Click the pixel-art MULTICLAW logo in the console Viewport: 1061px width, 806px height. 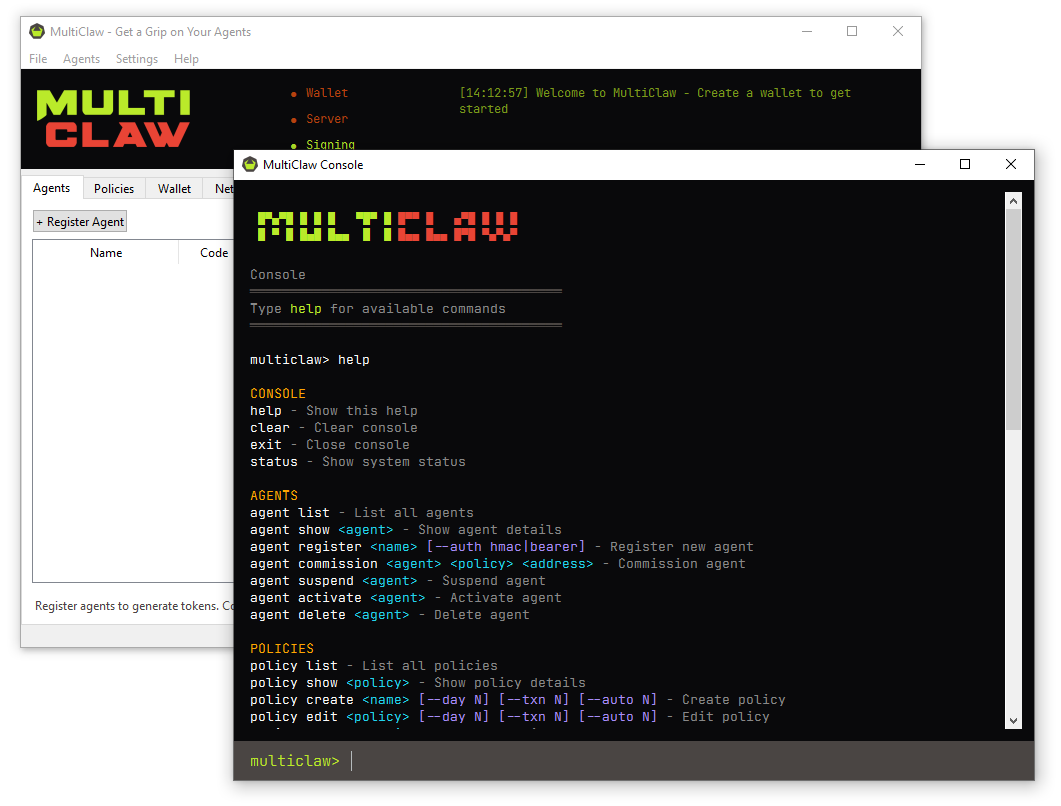tap(383, 227)
